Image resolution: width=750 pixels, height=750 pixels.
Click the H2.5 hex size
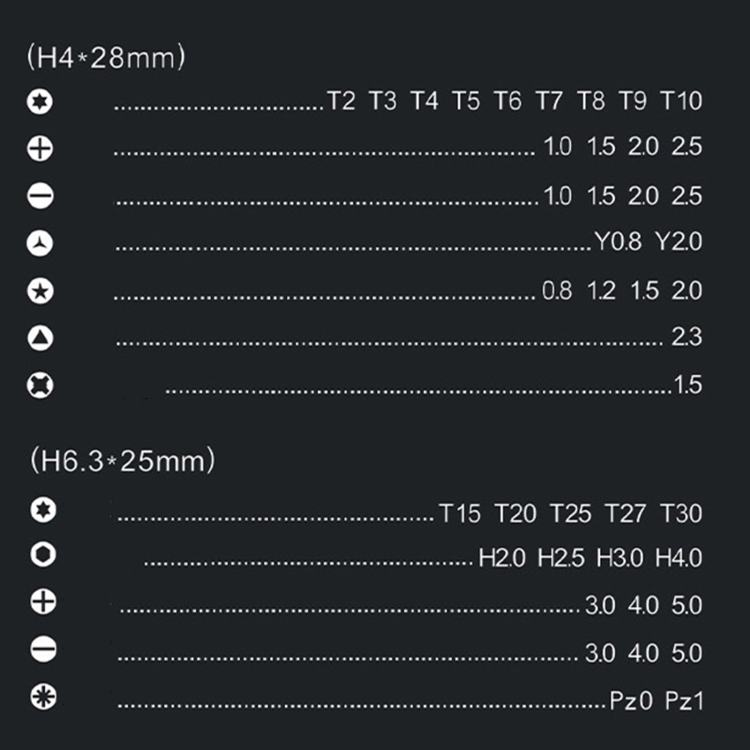(561, 558)
